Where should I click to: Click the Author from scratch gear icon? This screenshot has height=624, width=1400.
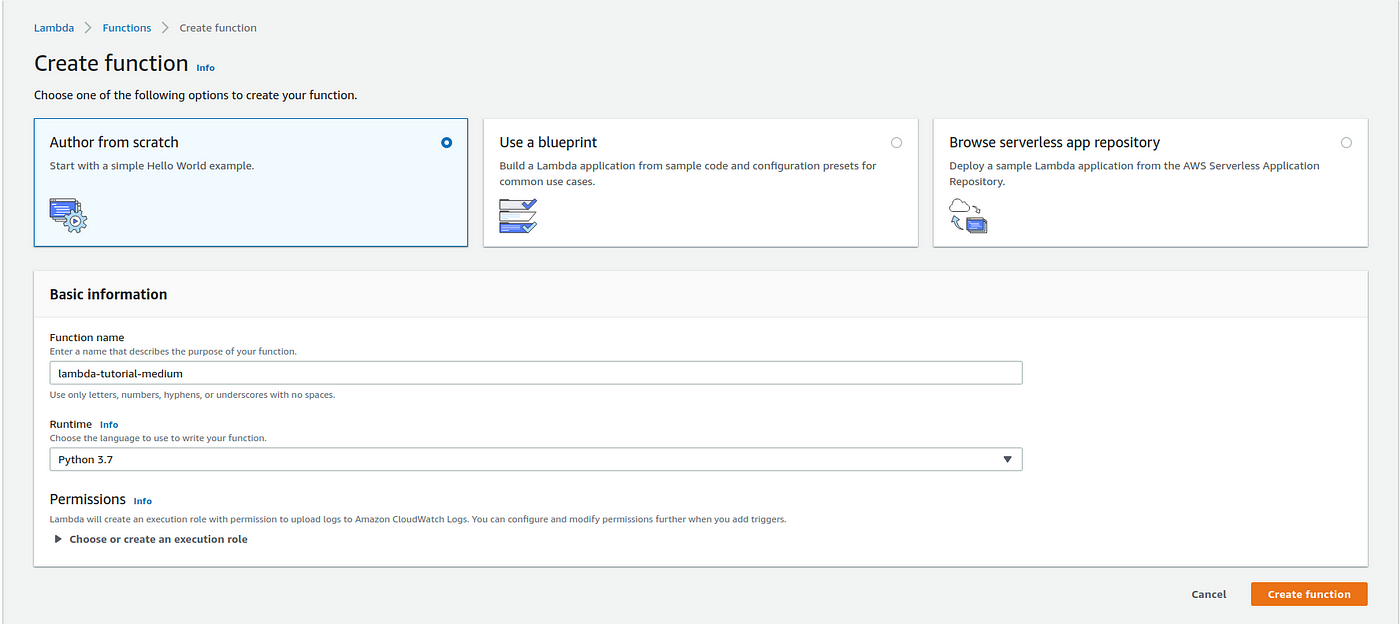[x=68, y=216]
